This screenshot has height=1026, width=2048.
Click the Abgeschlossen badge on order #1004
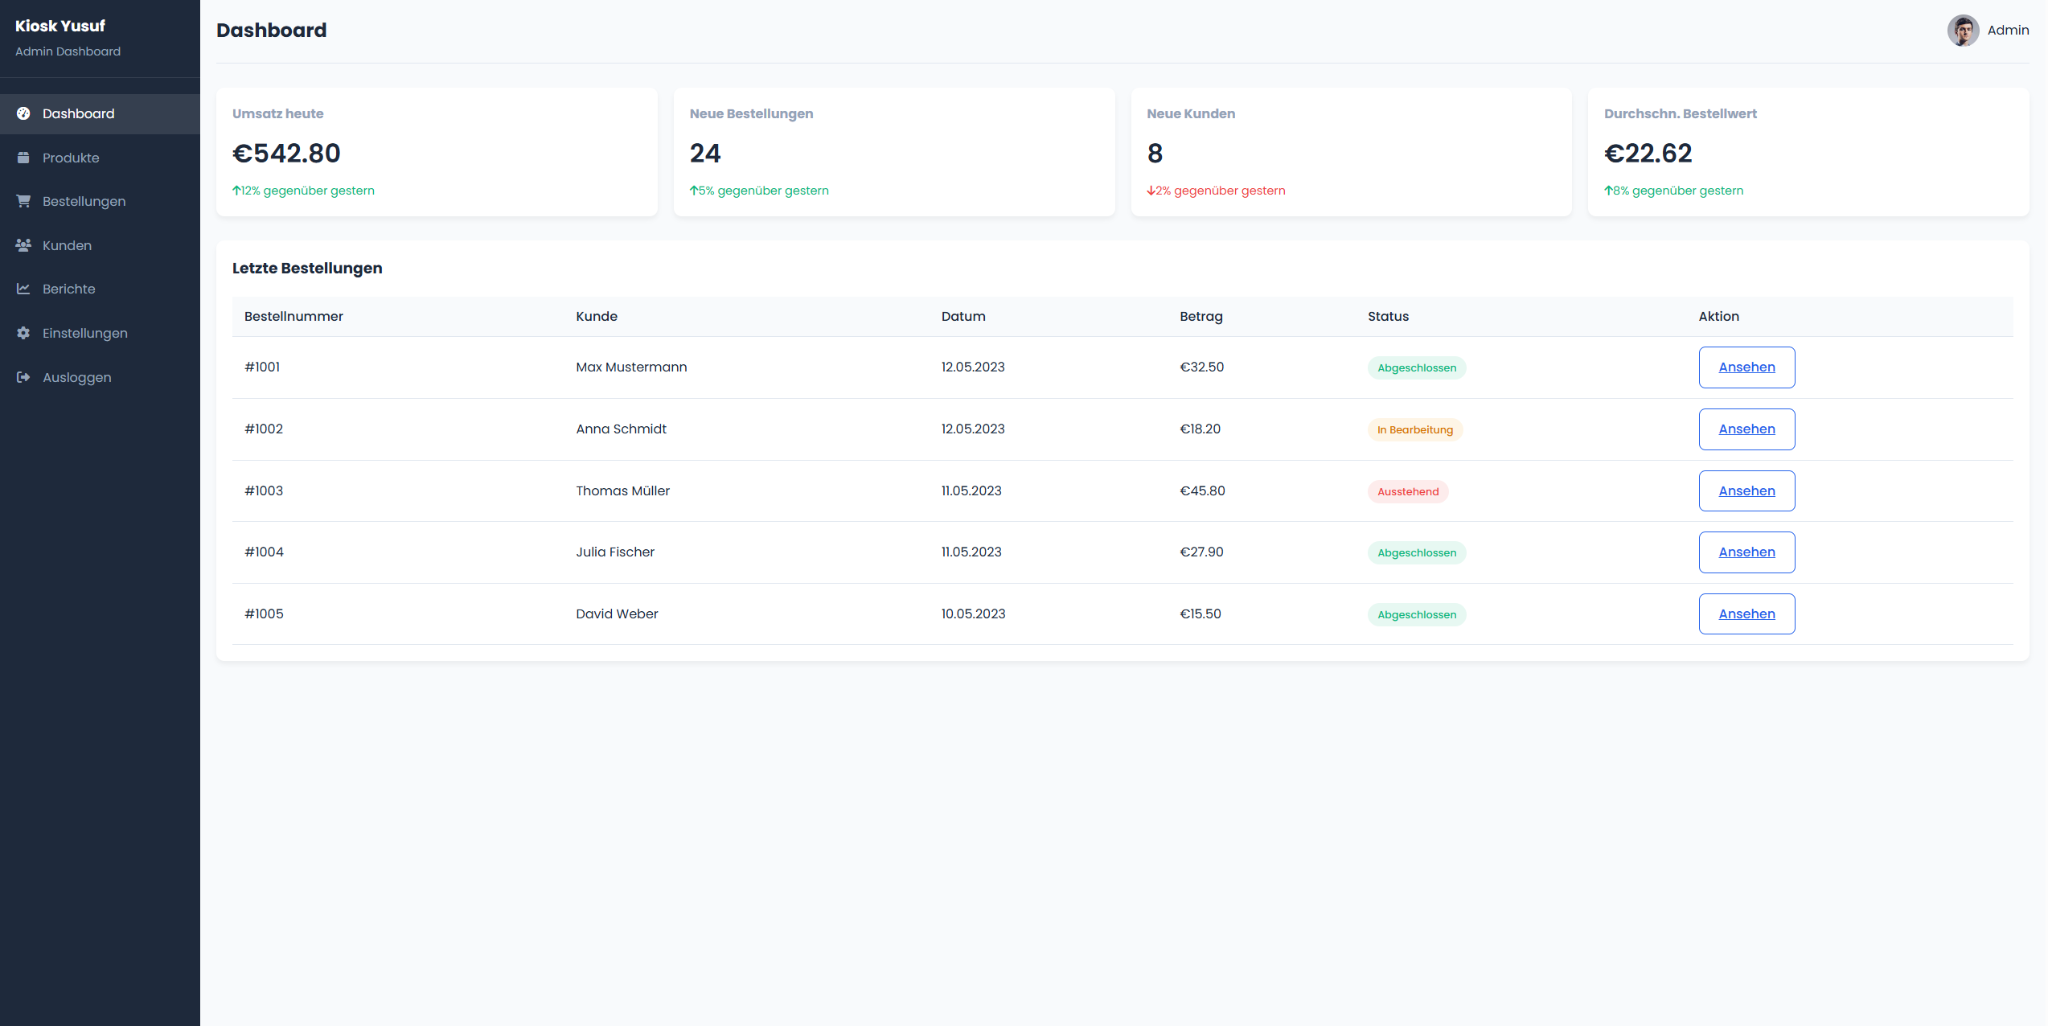click(1416, 552)
